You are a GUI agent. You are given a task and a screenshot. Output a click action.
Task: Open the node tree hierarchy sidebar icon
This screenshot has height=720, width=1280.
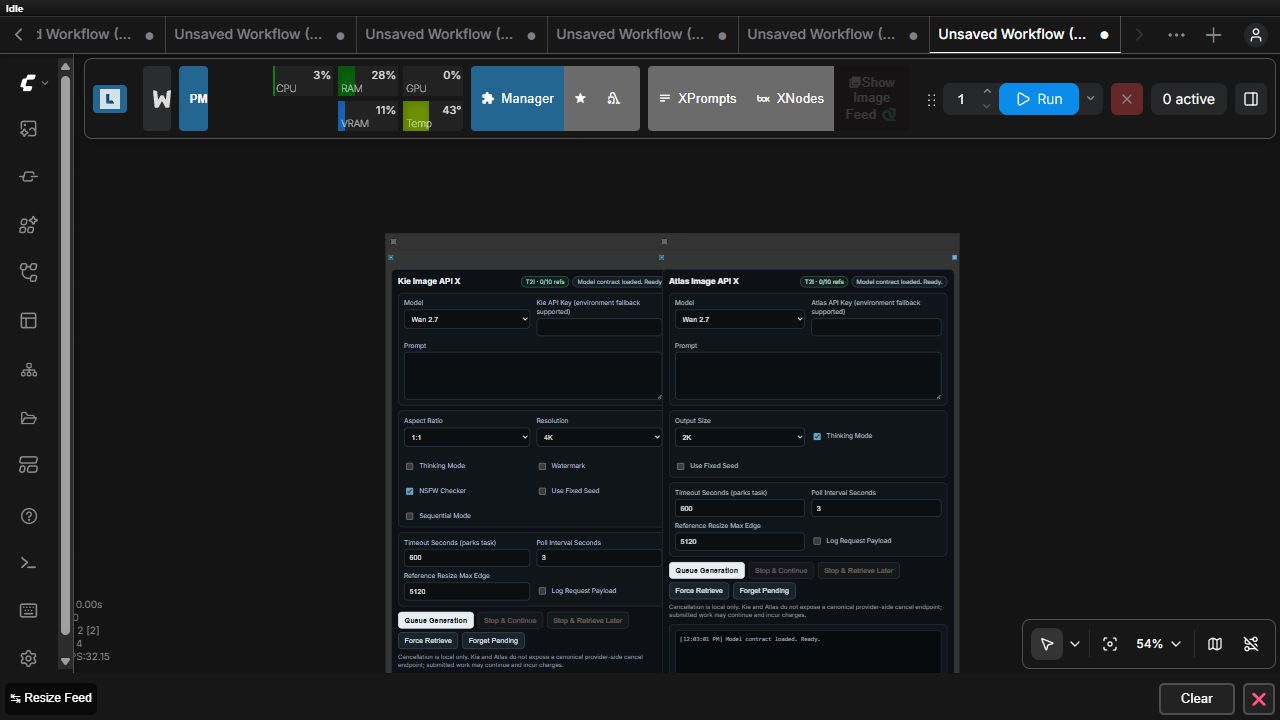coord(28,370)
